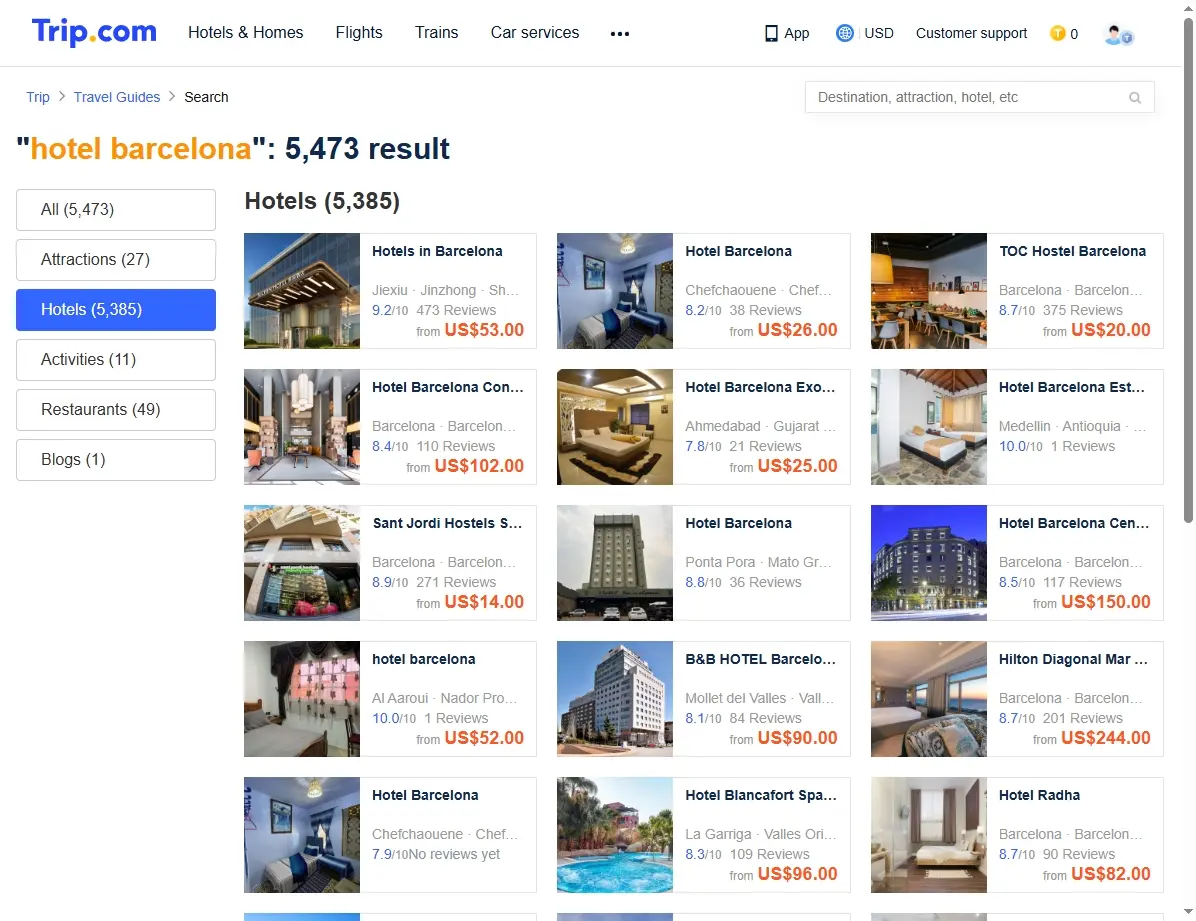The width and height of the screenshot is (1196, 921).
Task: Open TOC Hostel Barcelona photo
Action: pyautogui.click(x=929, y=291)
